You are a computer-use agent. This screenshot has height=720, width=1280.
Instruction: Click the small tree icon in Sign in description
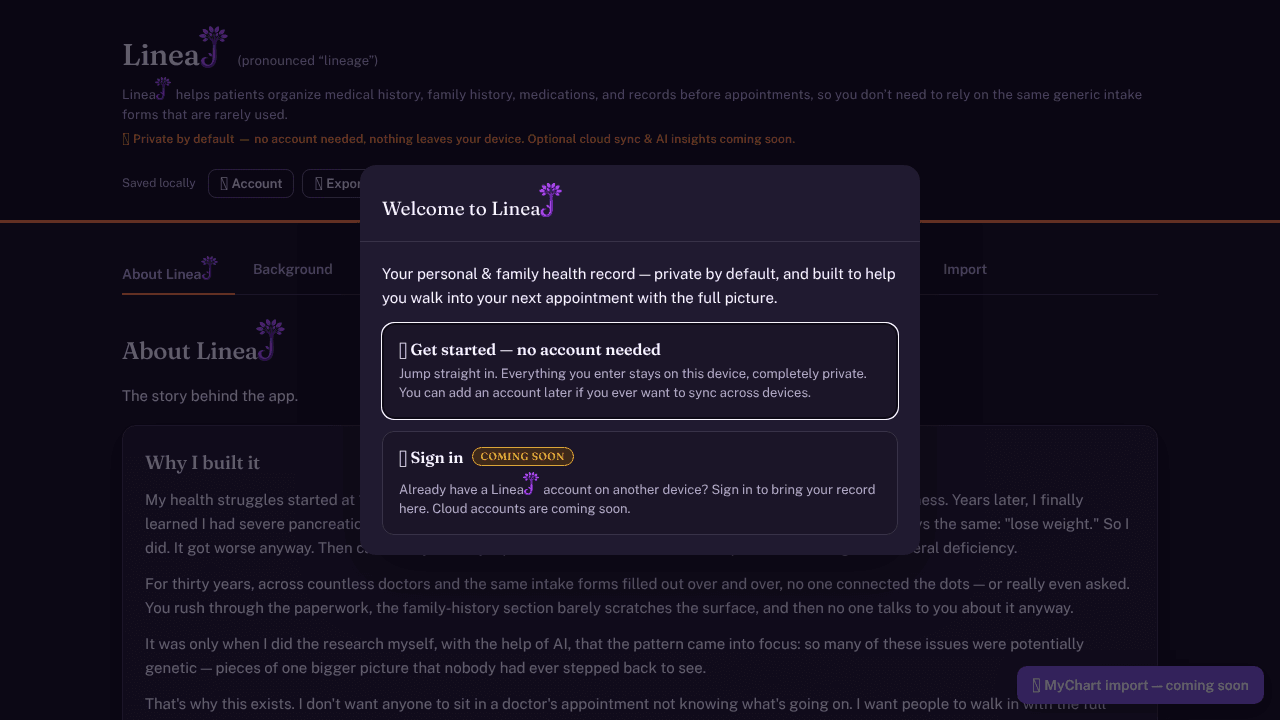pyautogui.click(x=530, y=484)
